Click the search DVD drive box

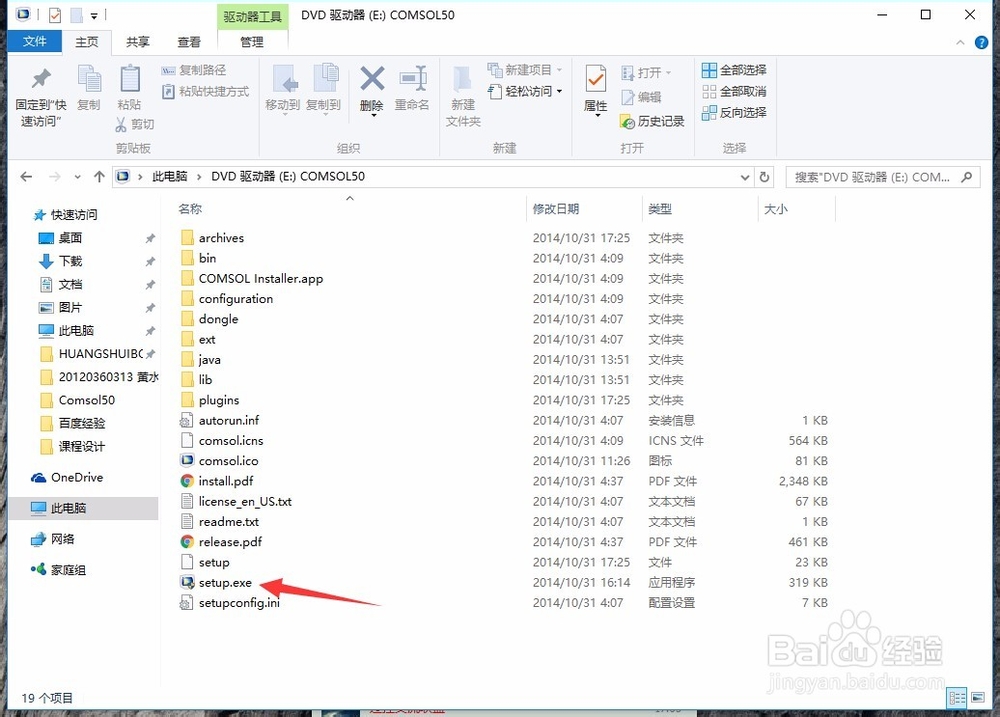click(x=883, y=177)
